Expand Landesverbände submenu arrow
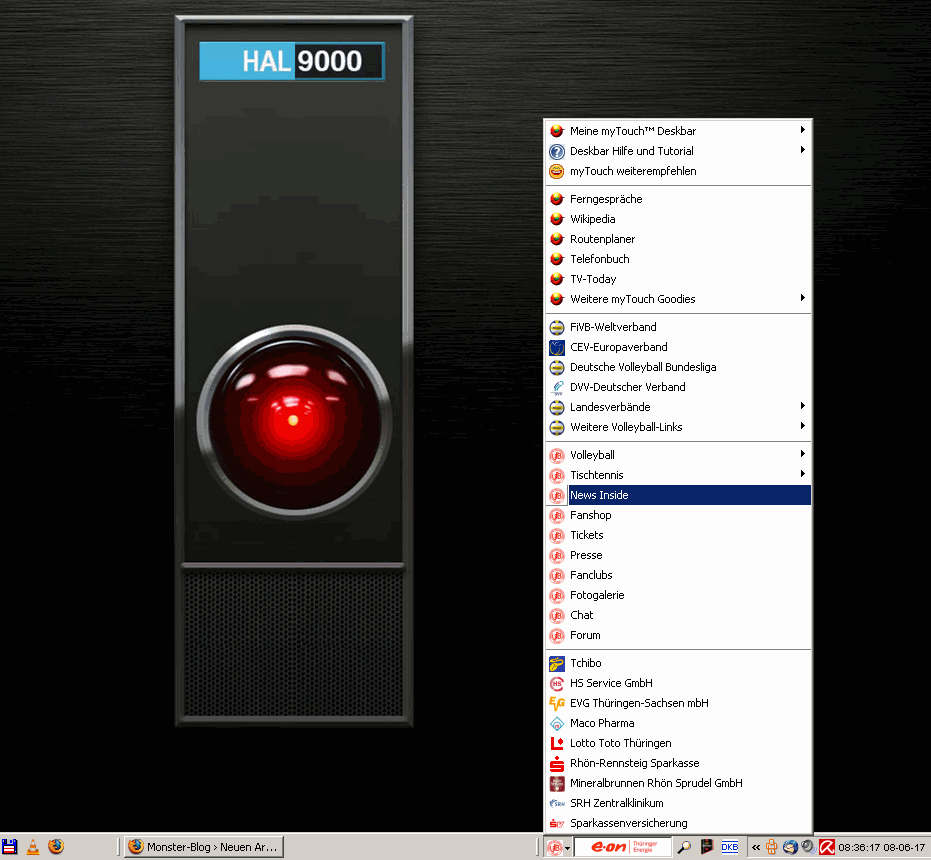Image resolution: width=931 pixels, height=860 pixels. click(803, 406)
